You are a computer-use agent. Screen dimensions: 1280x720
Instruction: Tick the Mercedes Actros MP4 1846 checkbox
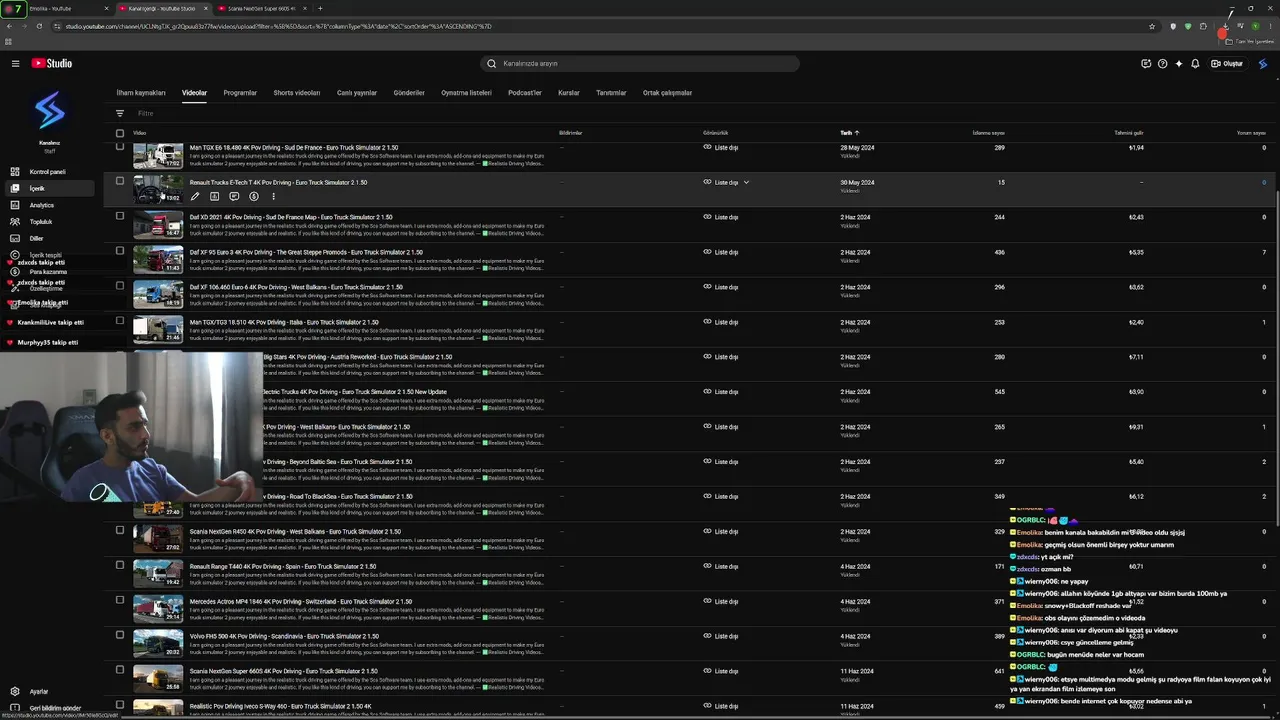120,601
